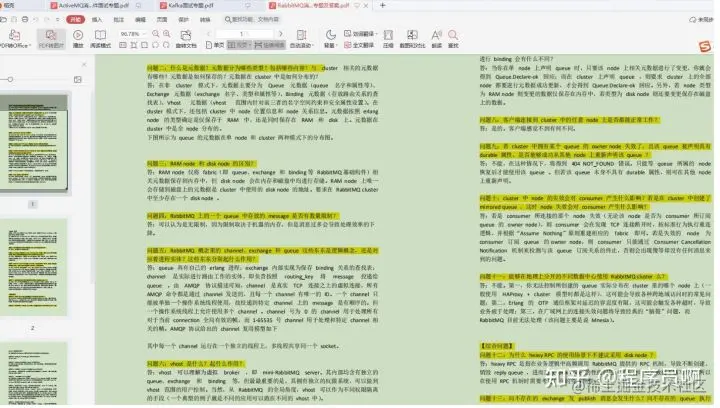The height and width of the screenshot is (408, 720).
Task: Go to previous page arrow
Action: tap(208, 34)
